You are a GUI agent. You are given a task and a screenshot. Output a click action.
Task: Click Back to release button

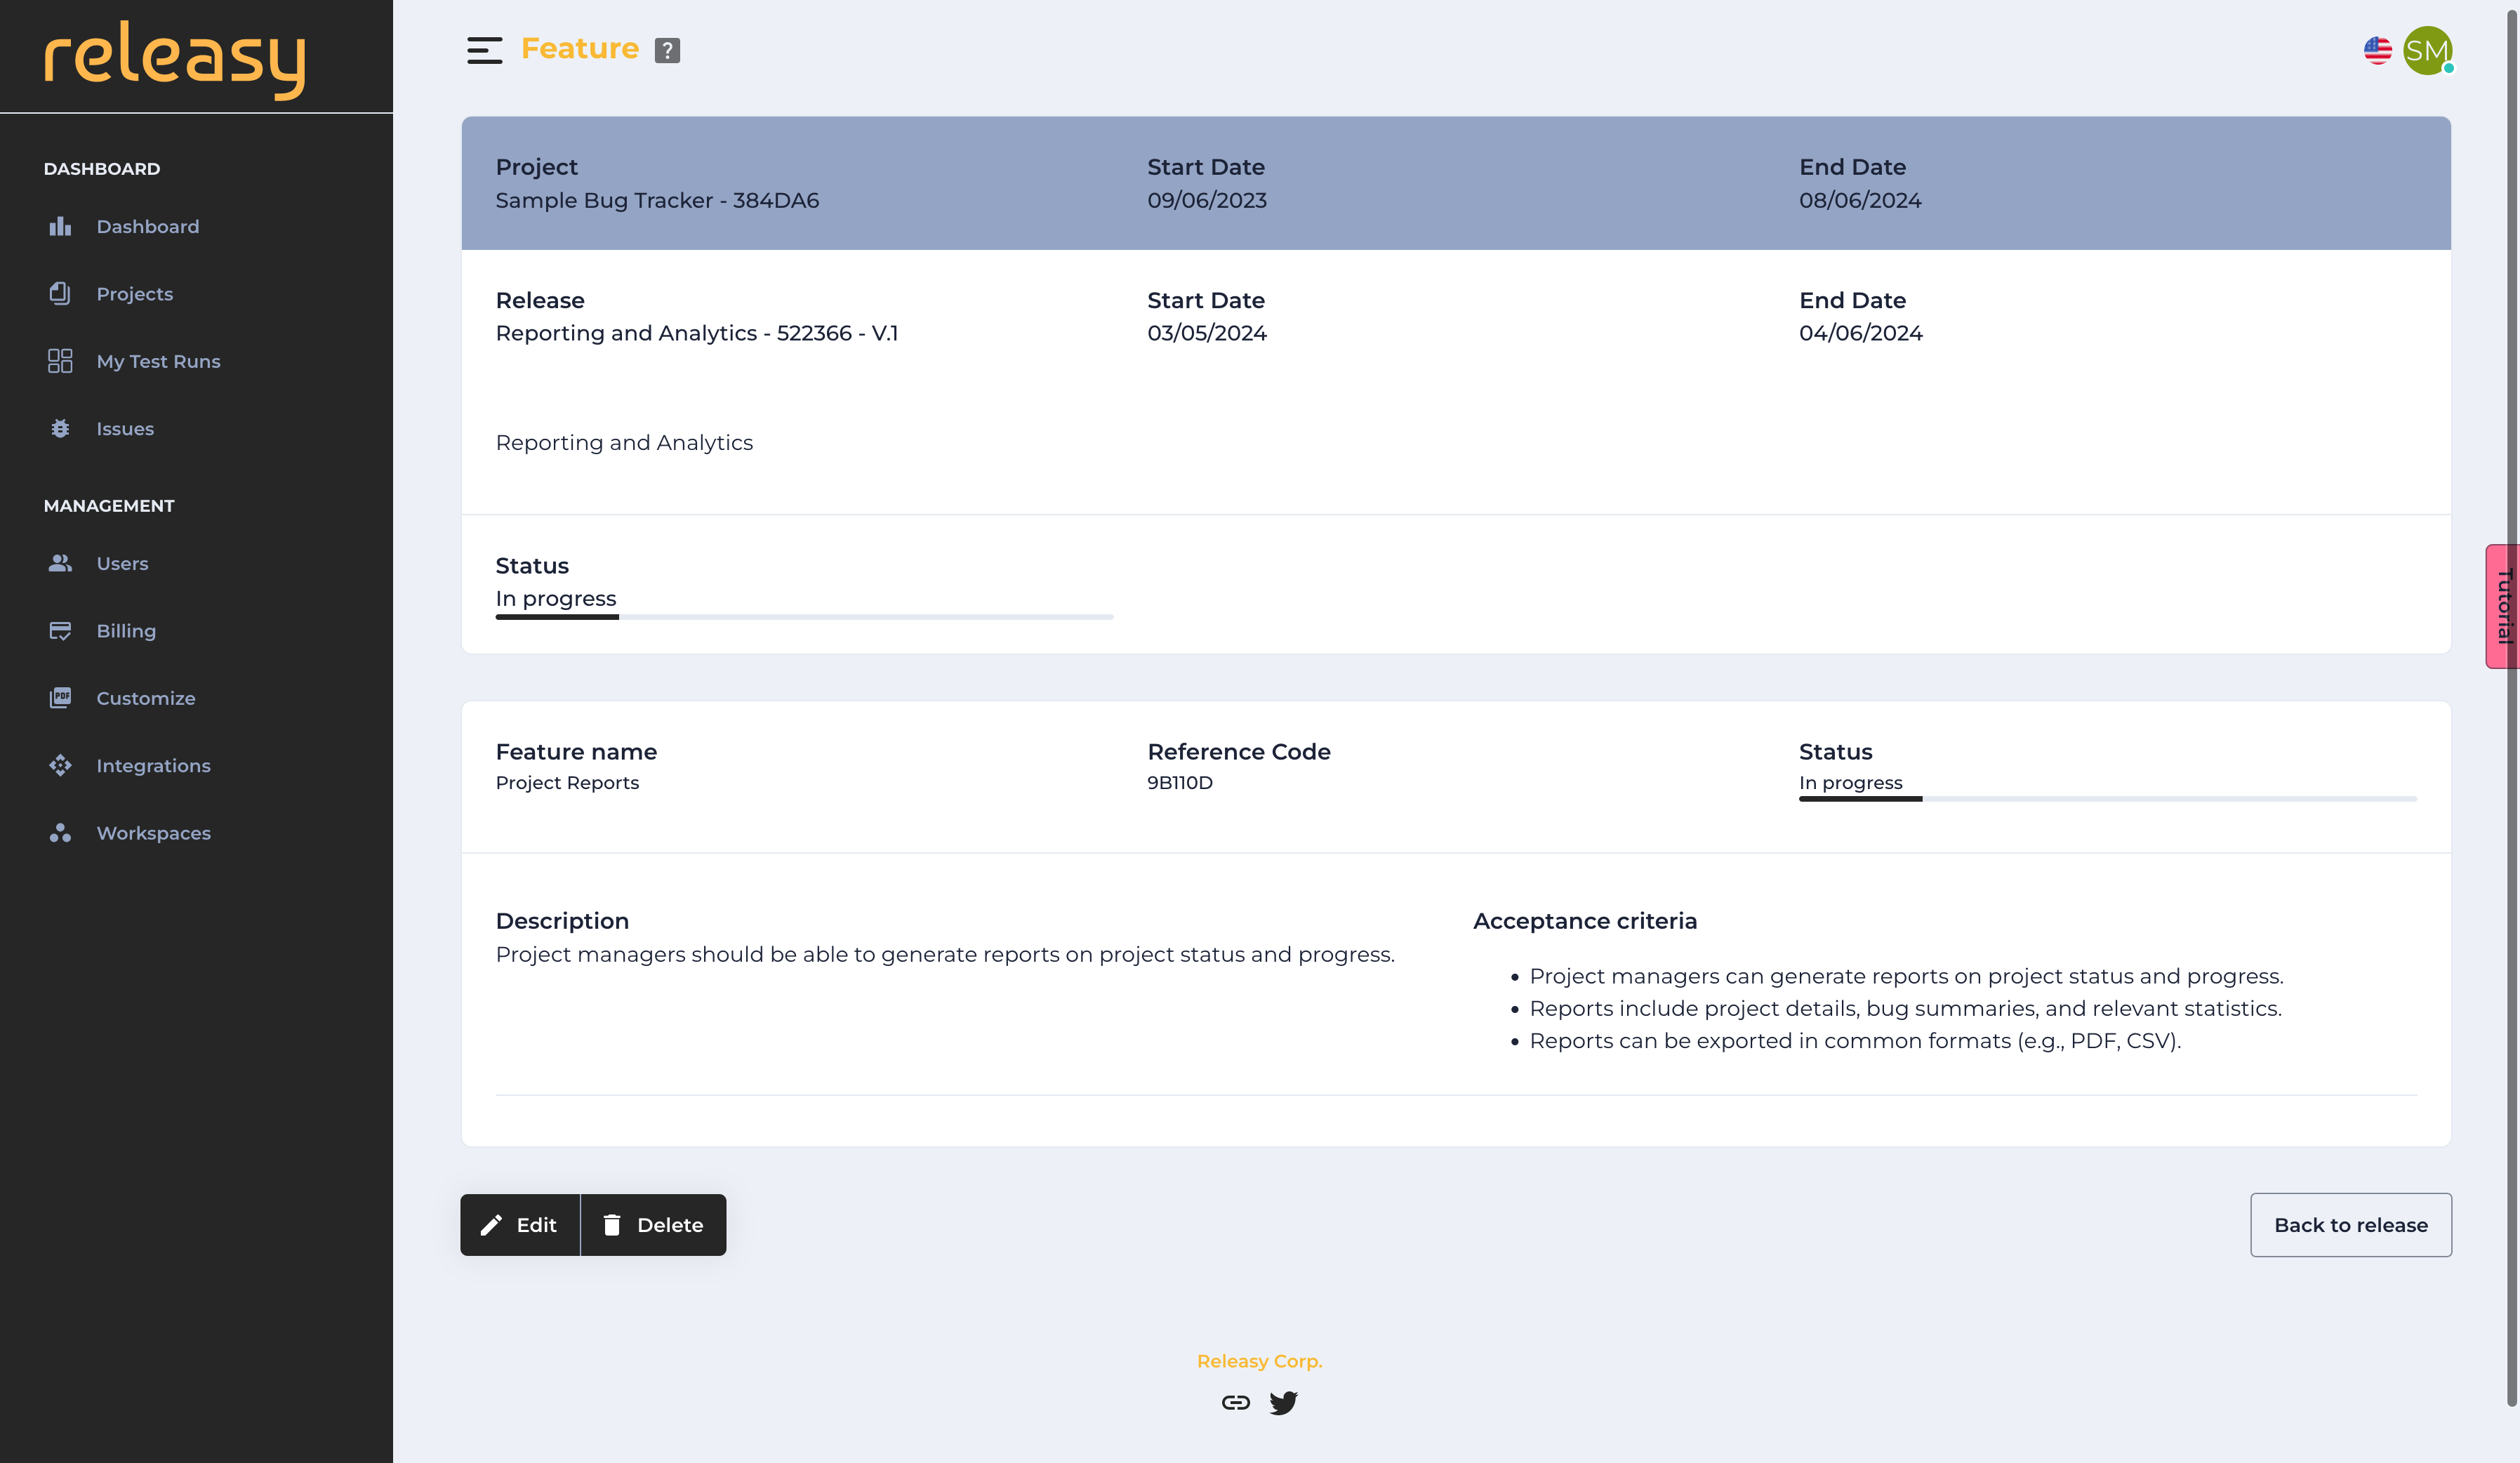point(2351,1224)
